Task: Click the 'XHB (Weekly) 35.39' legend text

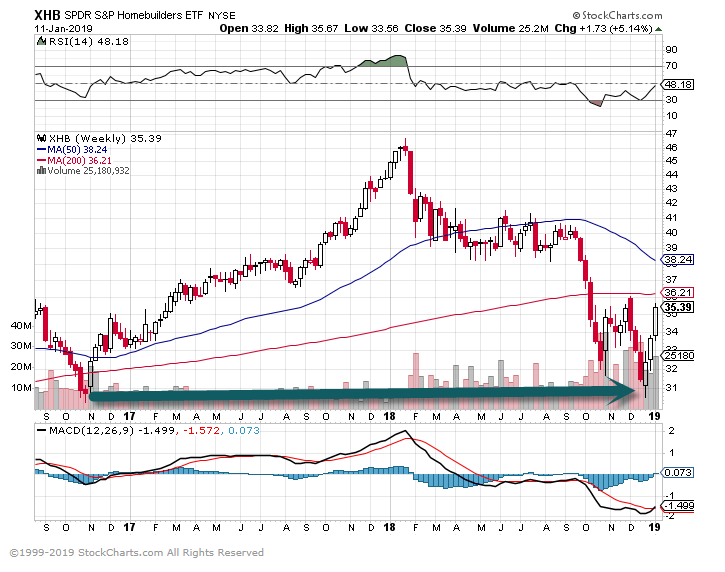Action: [105, 138]
